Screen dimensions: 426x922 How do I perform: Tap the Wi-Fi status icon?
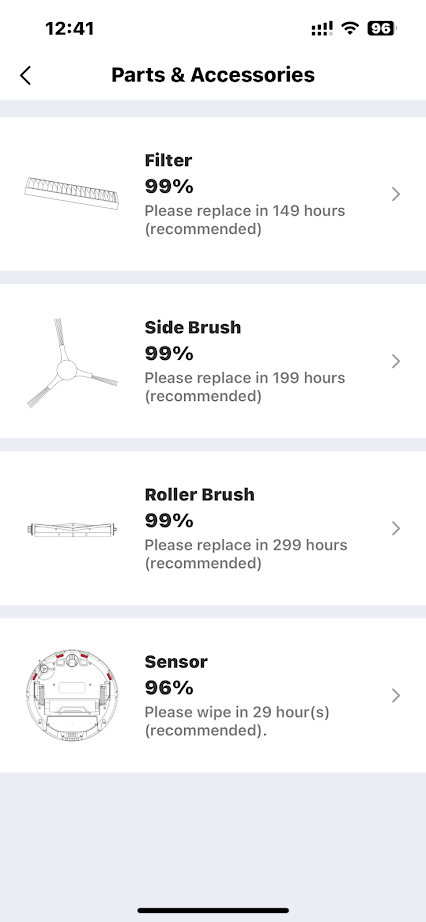[351, 28]
